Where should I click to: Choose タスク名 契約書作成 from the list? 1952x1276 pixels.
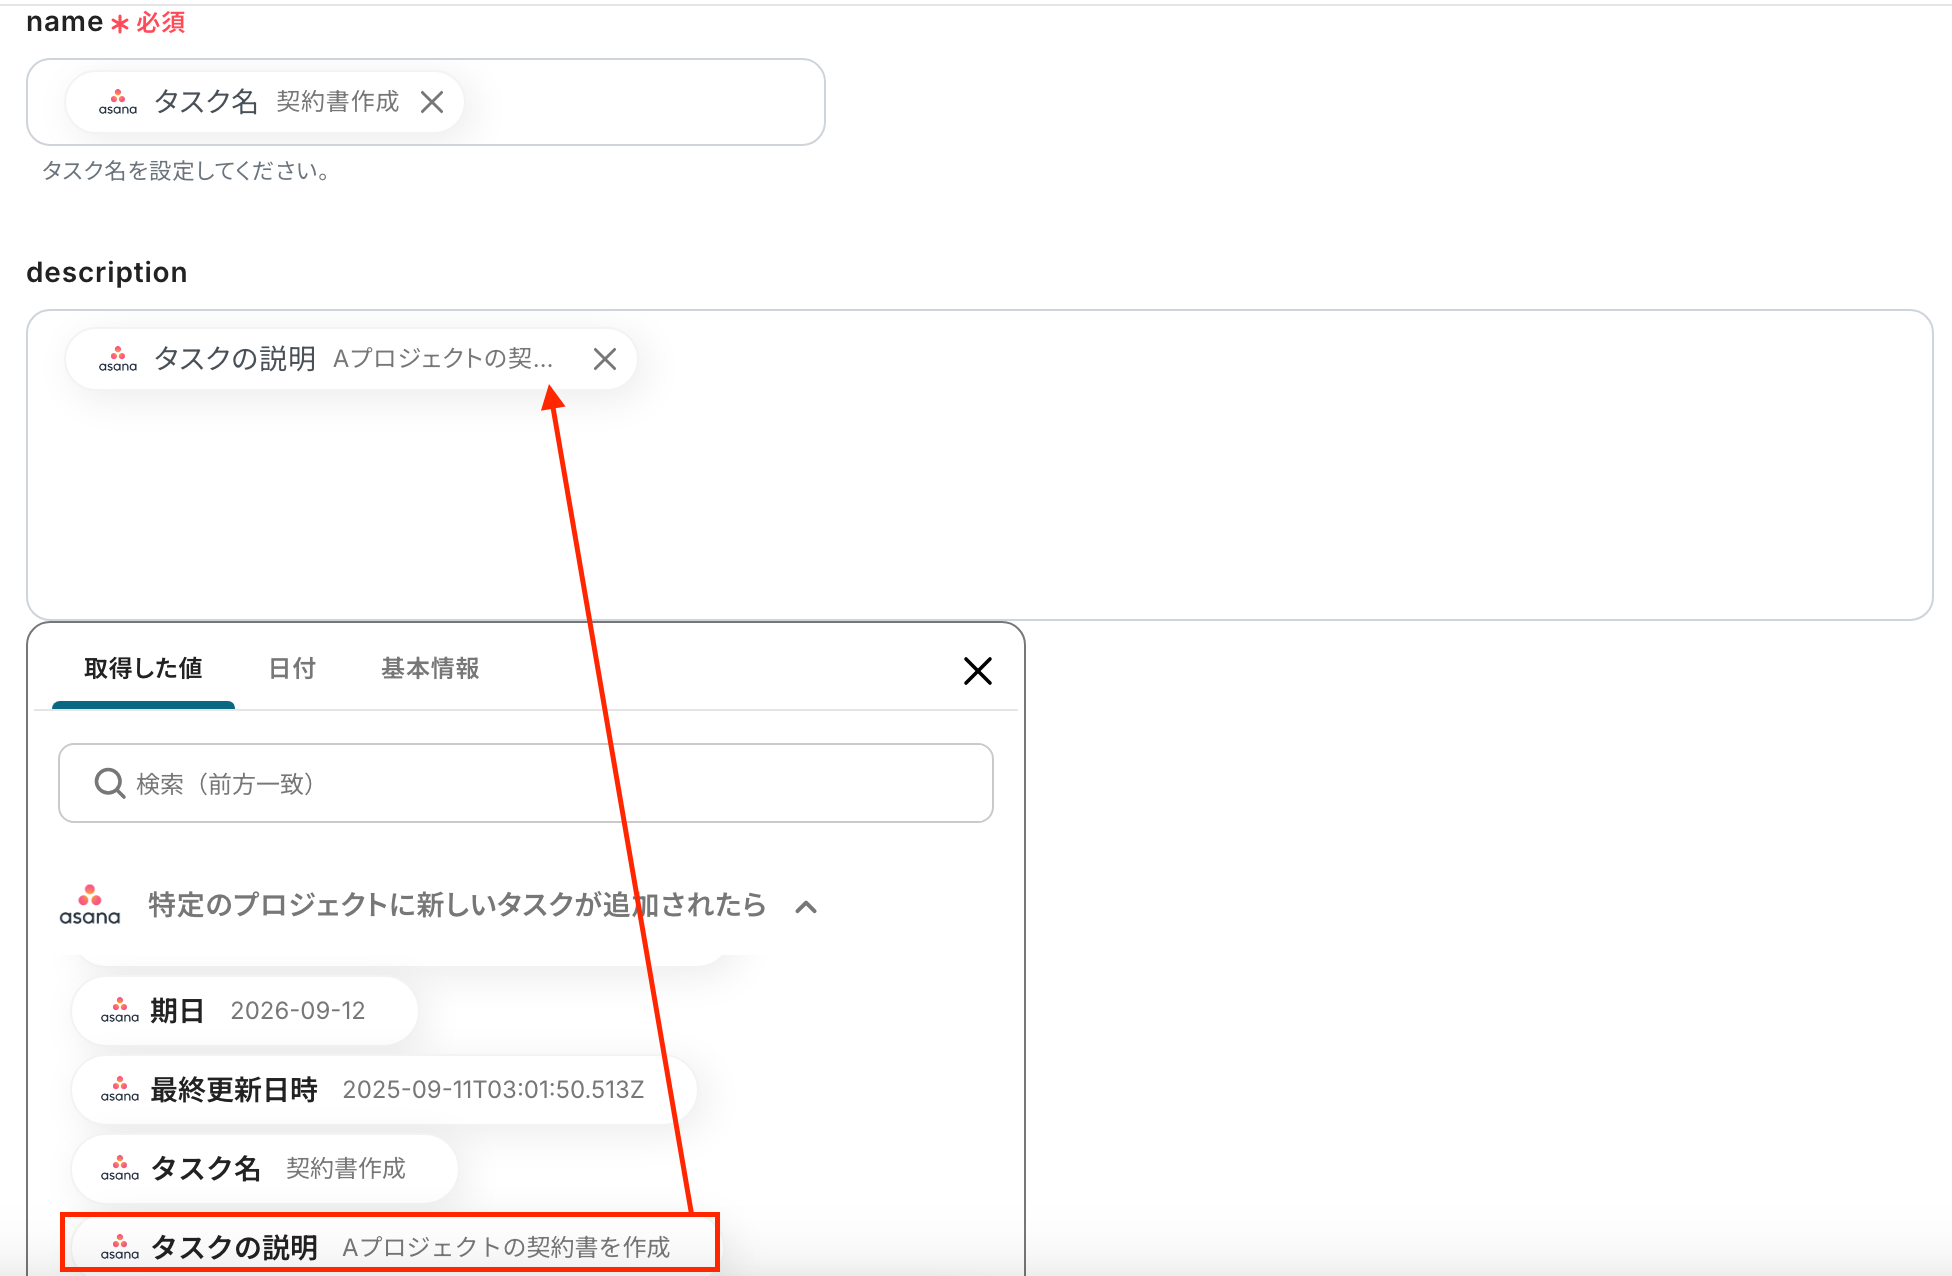click(265, 1169)
